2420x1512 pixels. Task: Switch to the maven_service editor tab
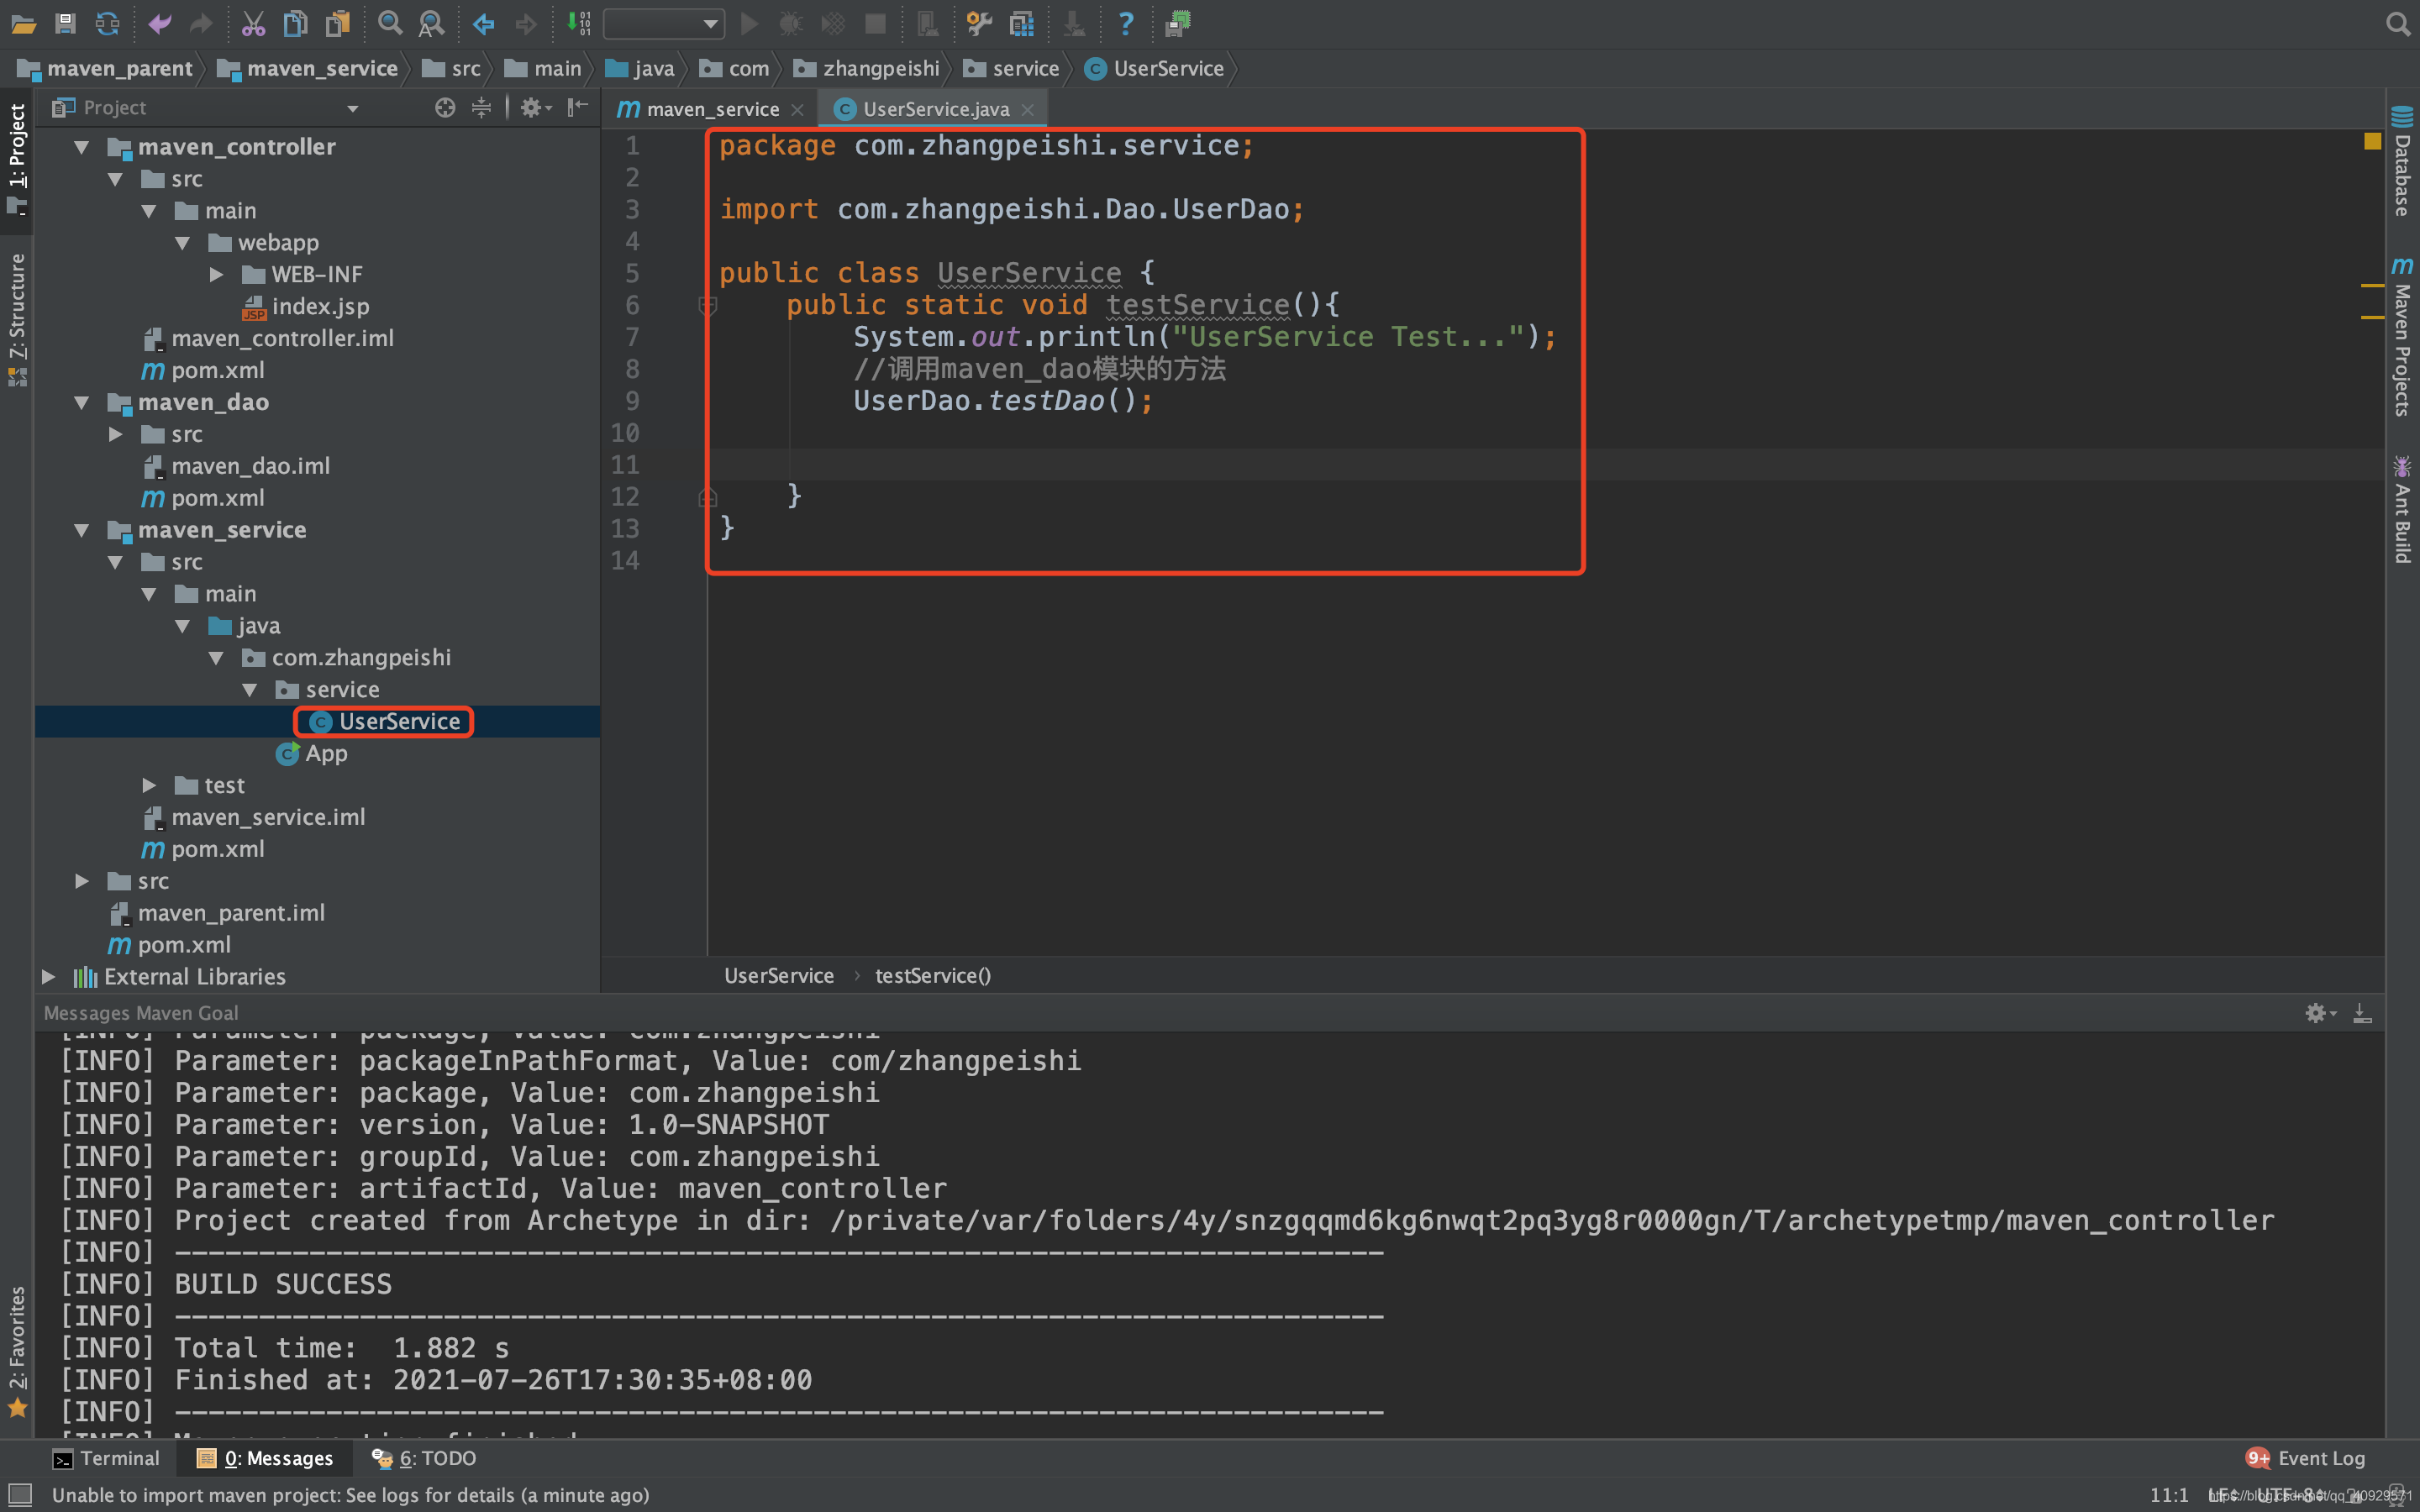pyautogui.click(x=711, y=109)
